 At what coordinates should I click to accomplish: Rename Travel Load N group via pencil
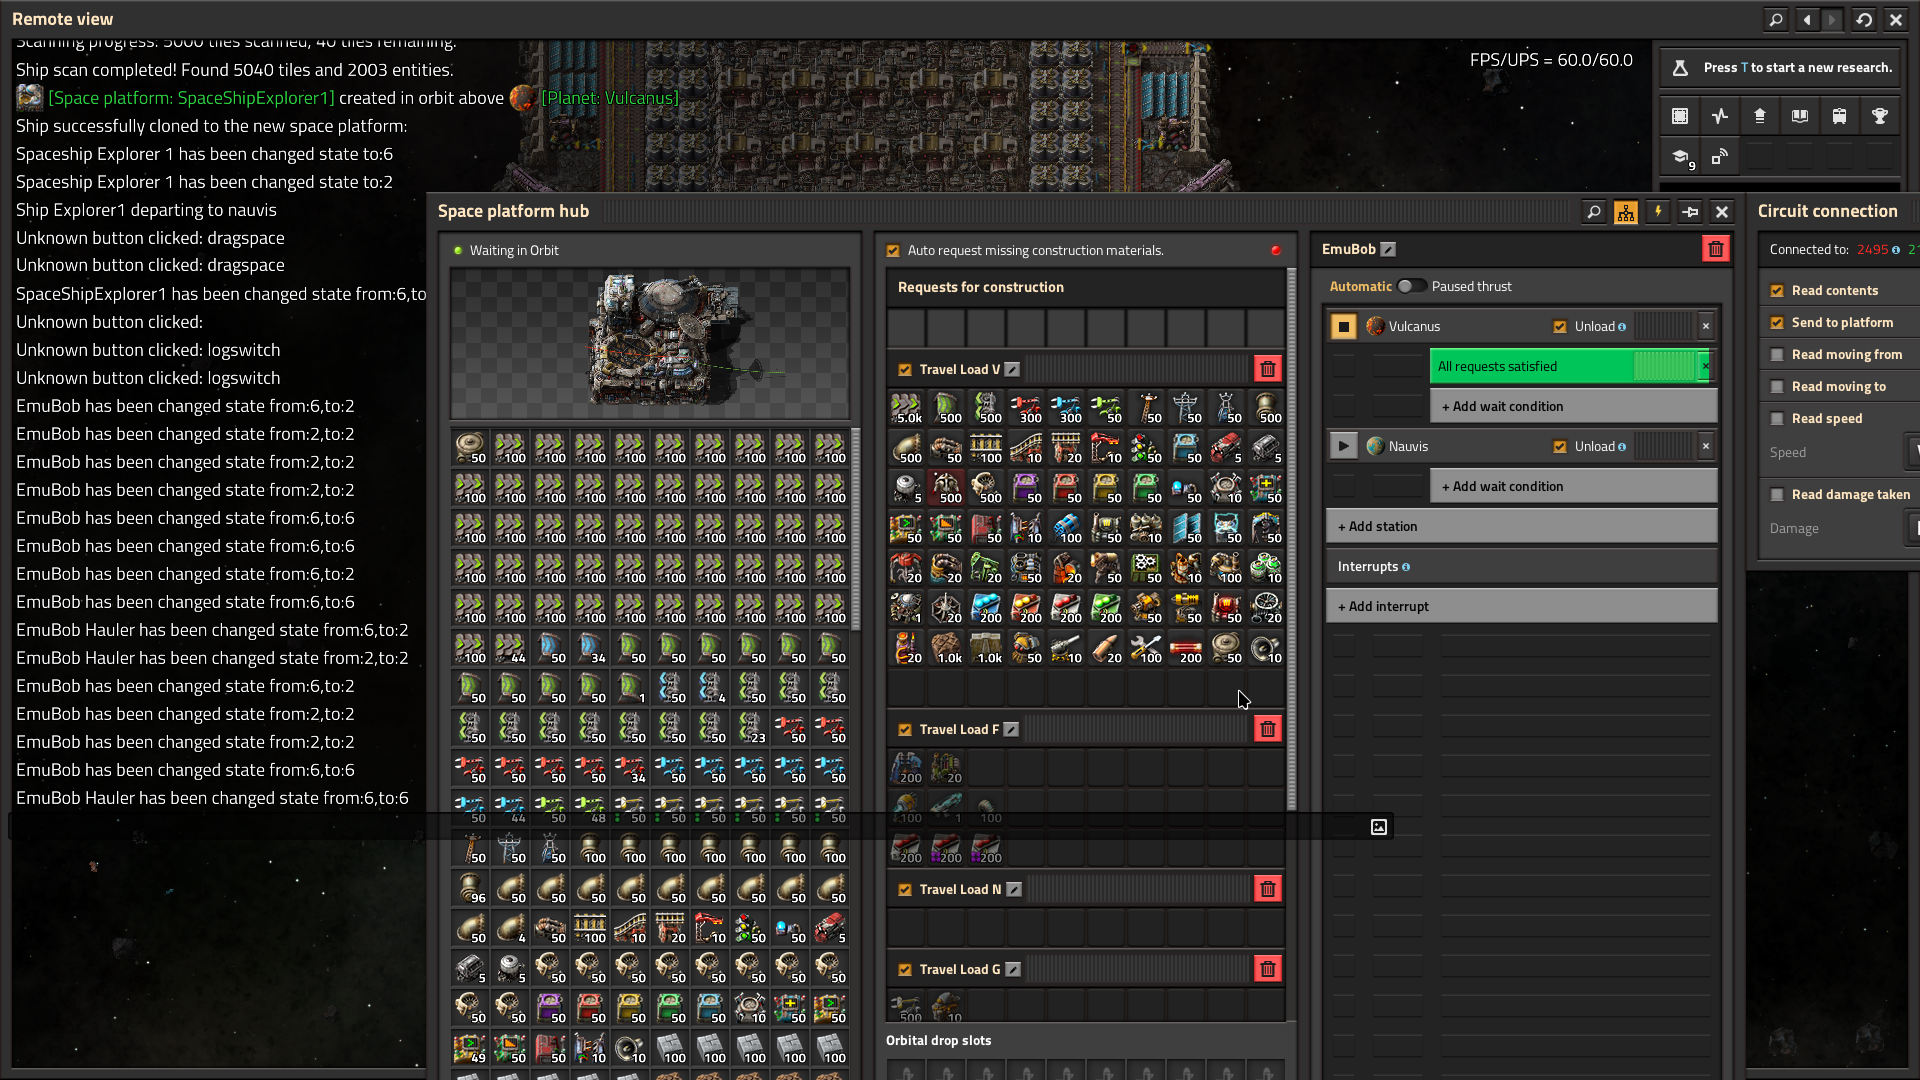(1014, 889)
